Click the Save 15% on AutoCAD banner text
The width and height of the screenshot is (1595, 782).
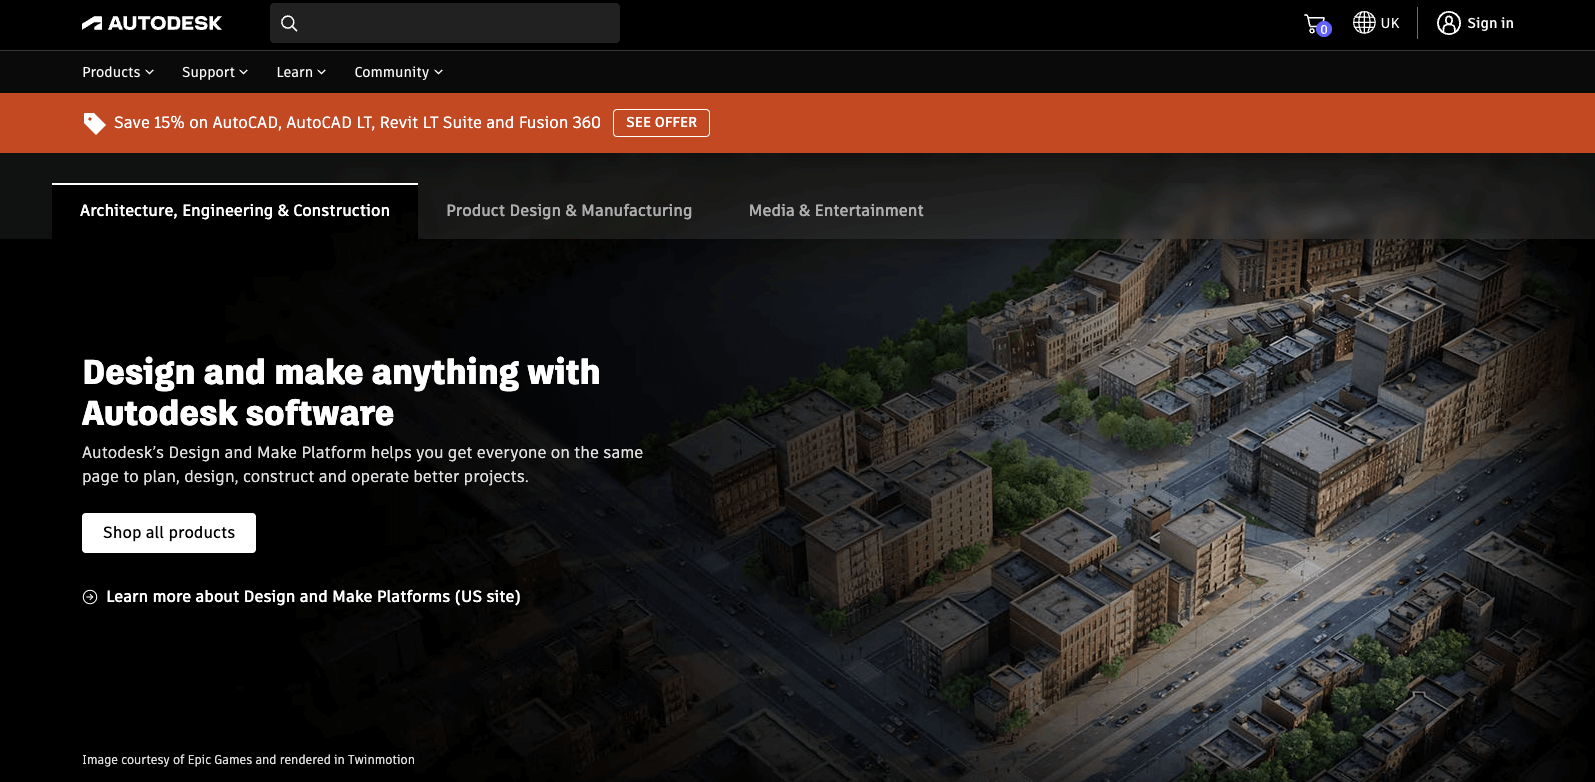click(x=357, y=123)
